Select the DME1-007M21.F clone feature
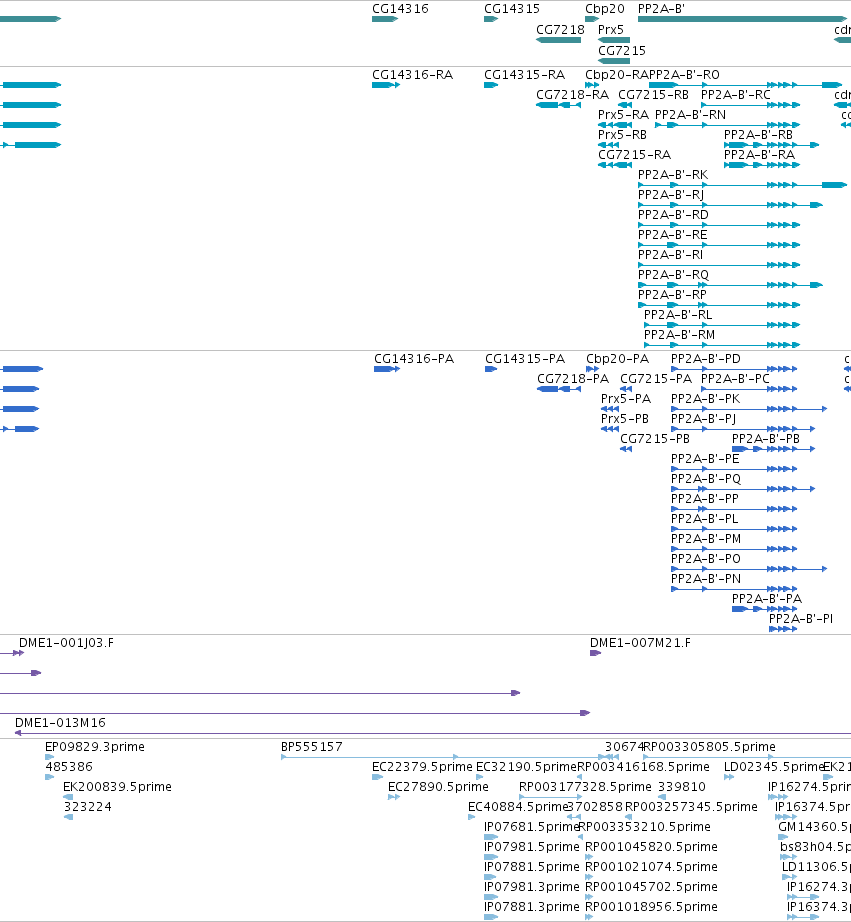The width and height of the screenshot is (851, 922). click(596, 653)
